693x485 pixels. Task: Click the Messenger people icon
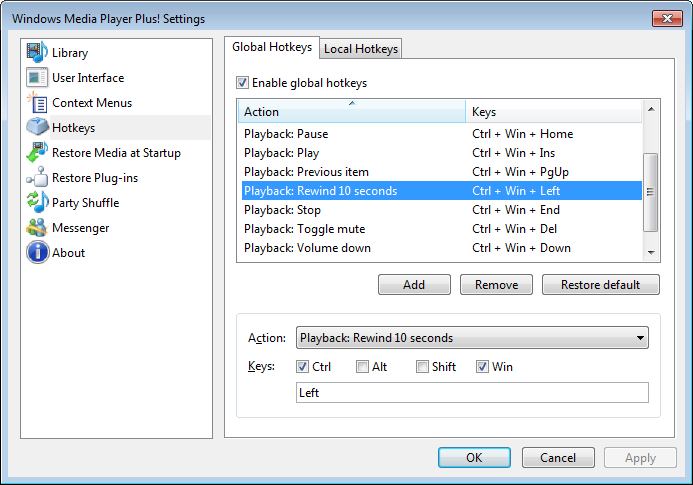[x=37, y=227]
